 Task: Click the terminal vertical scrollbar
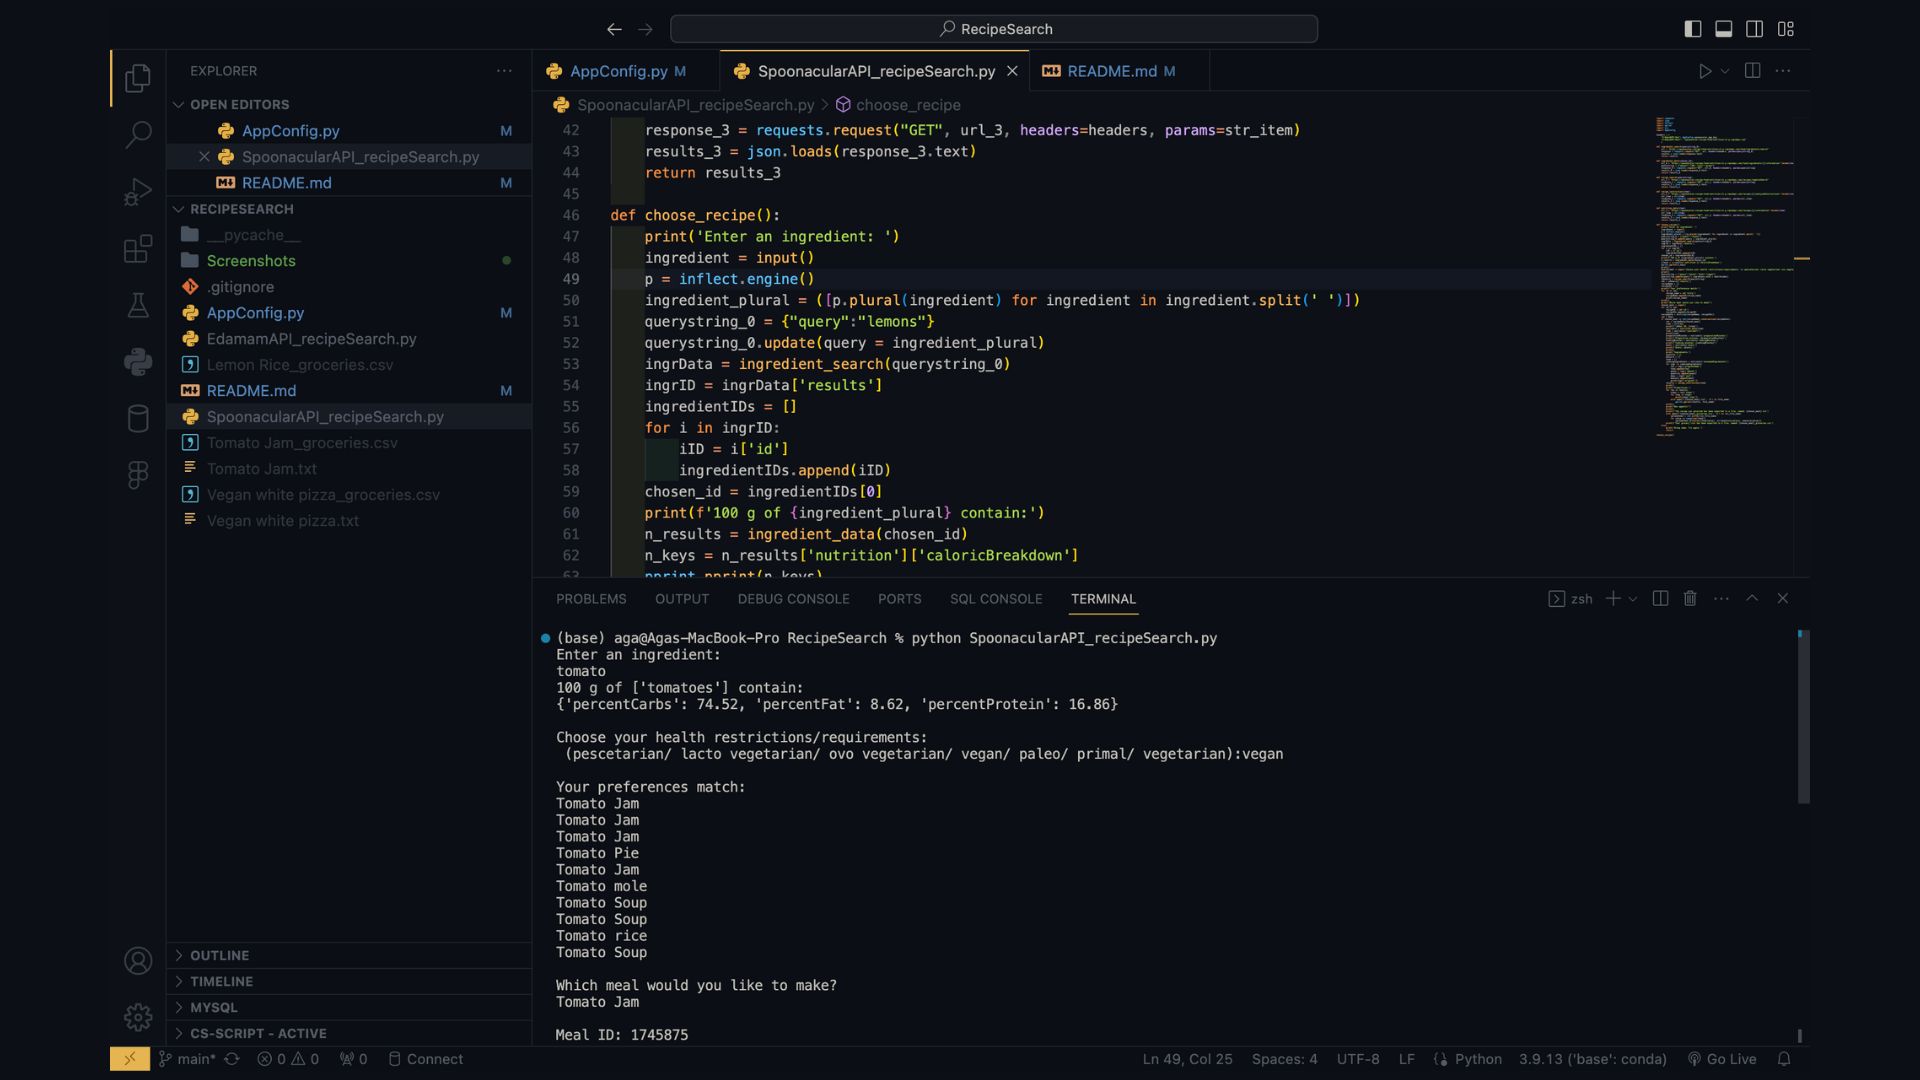[x=1803, y=716]
